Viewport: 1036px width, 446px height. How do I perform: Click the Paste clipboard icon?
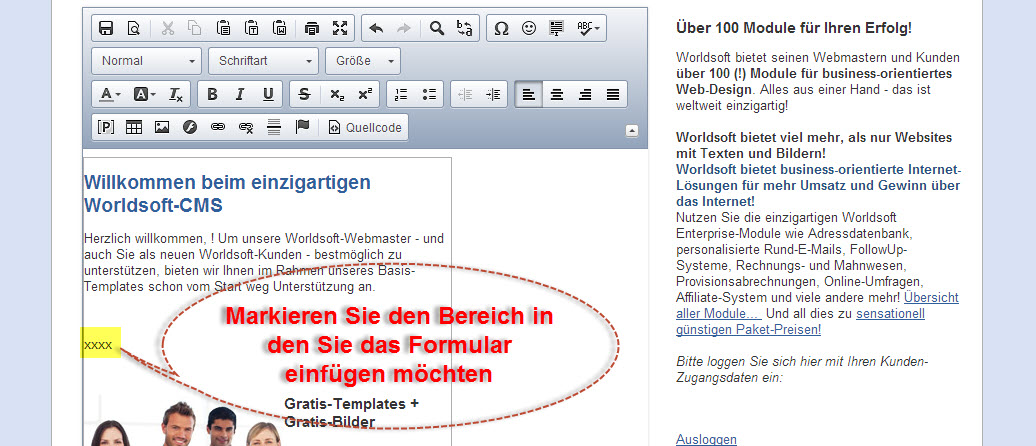pyautogui.click(x=223, y=28)
